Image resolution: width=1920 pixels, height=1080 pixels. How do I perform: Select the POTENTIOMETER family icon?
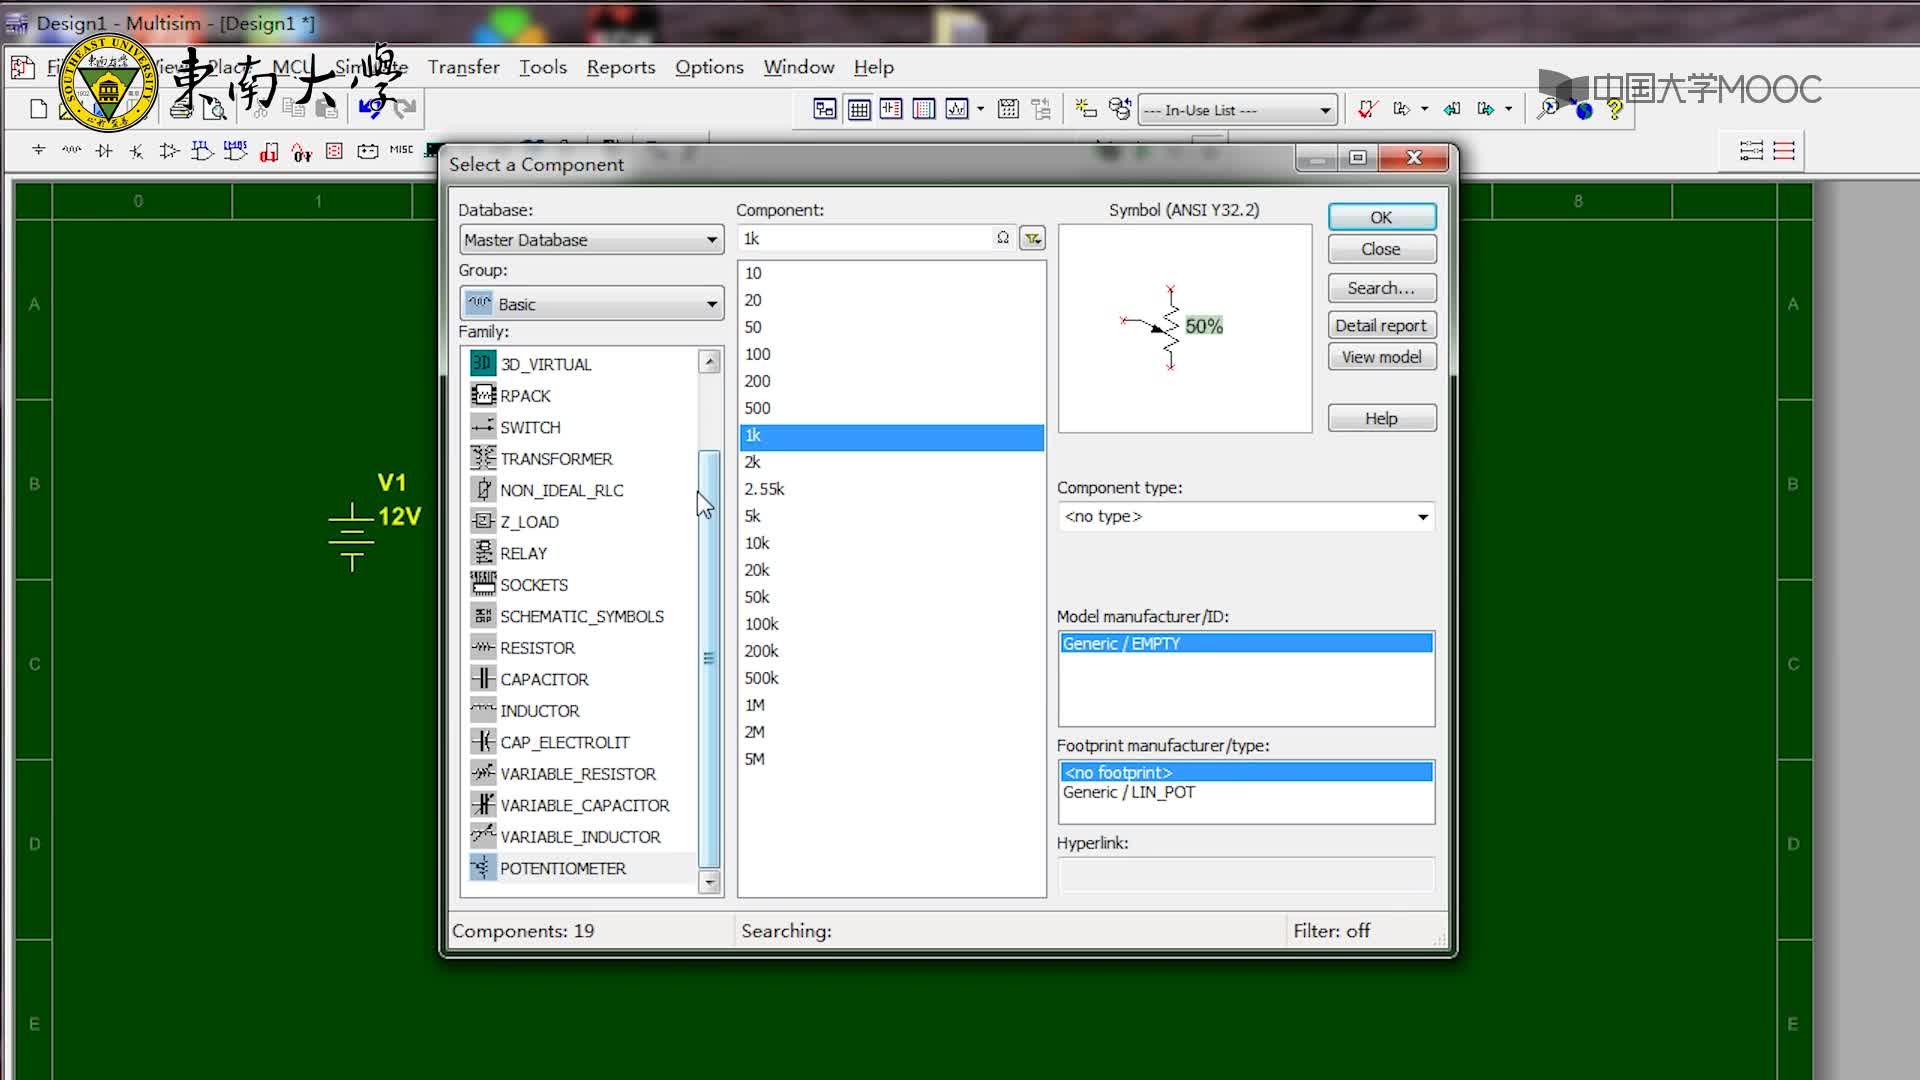481,868
